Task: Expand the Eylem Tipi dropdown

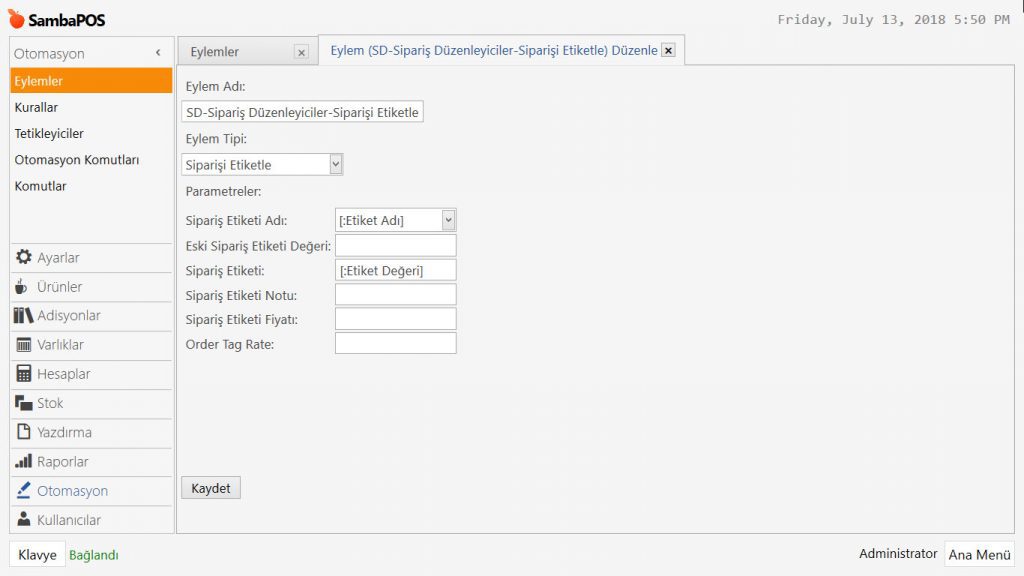Action: [335, 164]
